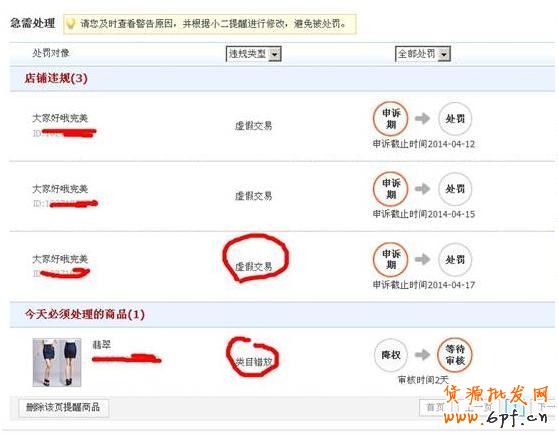Click the 降权 status circle
The width and height of the screenshot is (558, 439).
(391, 355)
